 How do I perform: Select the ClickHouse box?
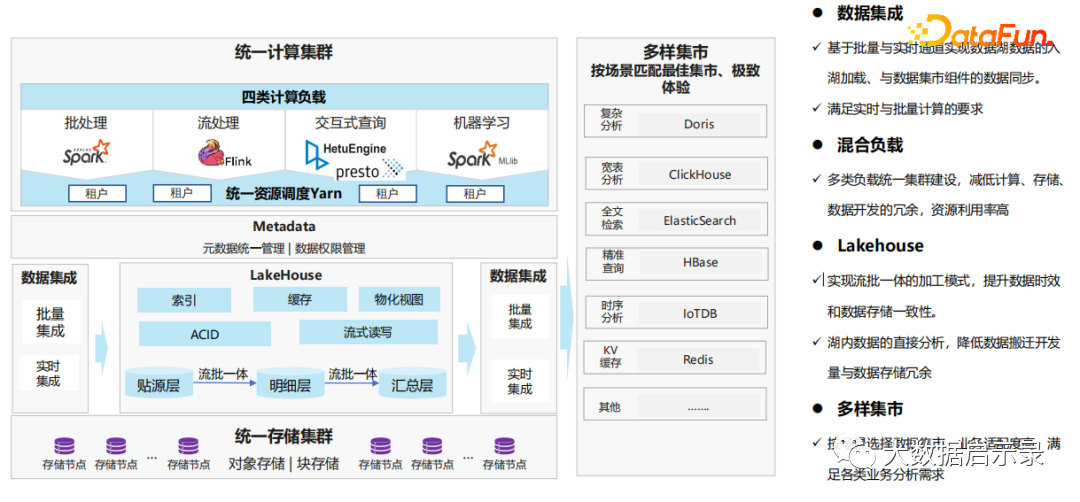click(x=698, y=174)
